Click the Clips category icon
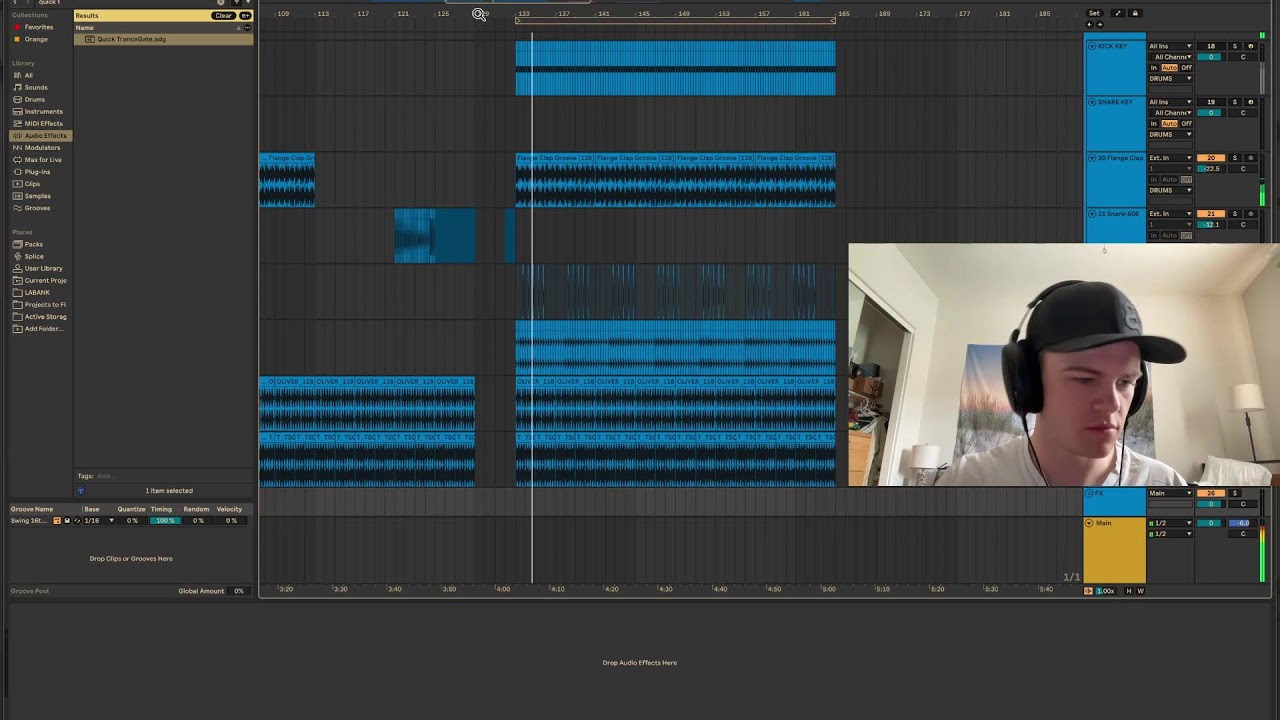The image size is (1280, 720). tap(17, 184)
